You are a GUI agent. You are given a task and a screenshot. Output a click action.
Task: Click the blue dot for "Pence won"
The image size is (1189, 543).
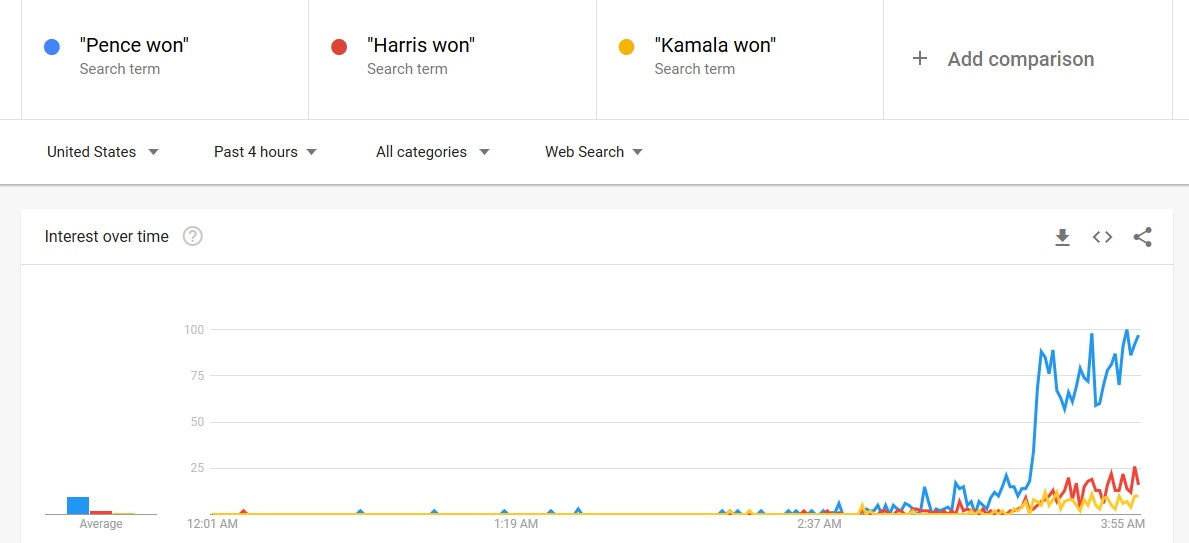(52, 47)
